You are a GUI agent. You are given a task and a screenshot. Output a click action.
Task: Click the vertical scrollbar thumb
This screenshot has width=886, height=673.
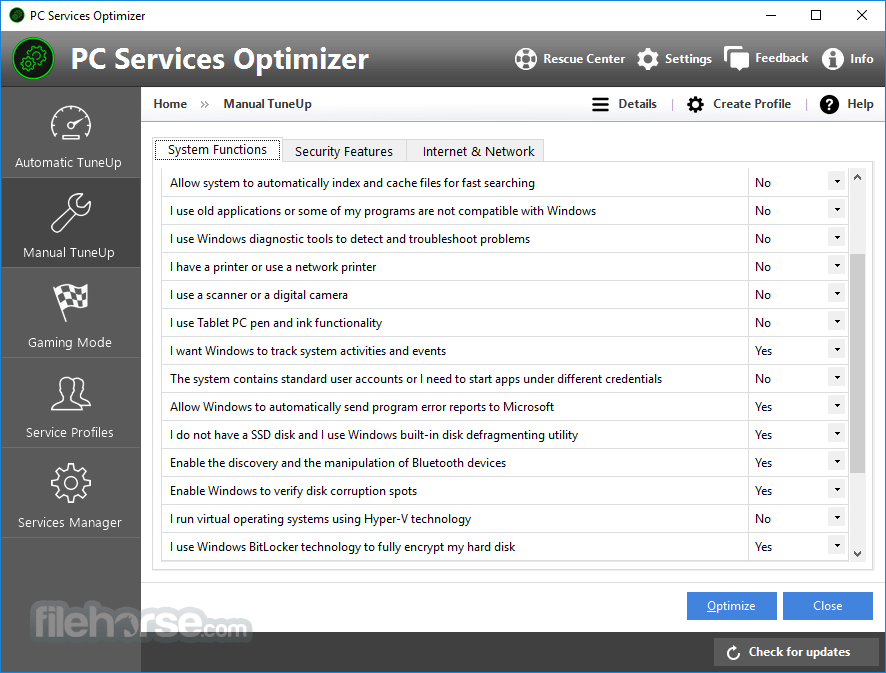tap(857, 363)
